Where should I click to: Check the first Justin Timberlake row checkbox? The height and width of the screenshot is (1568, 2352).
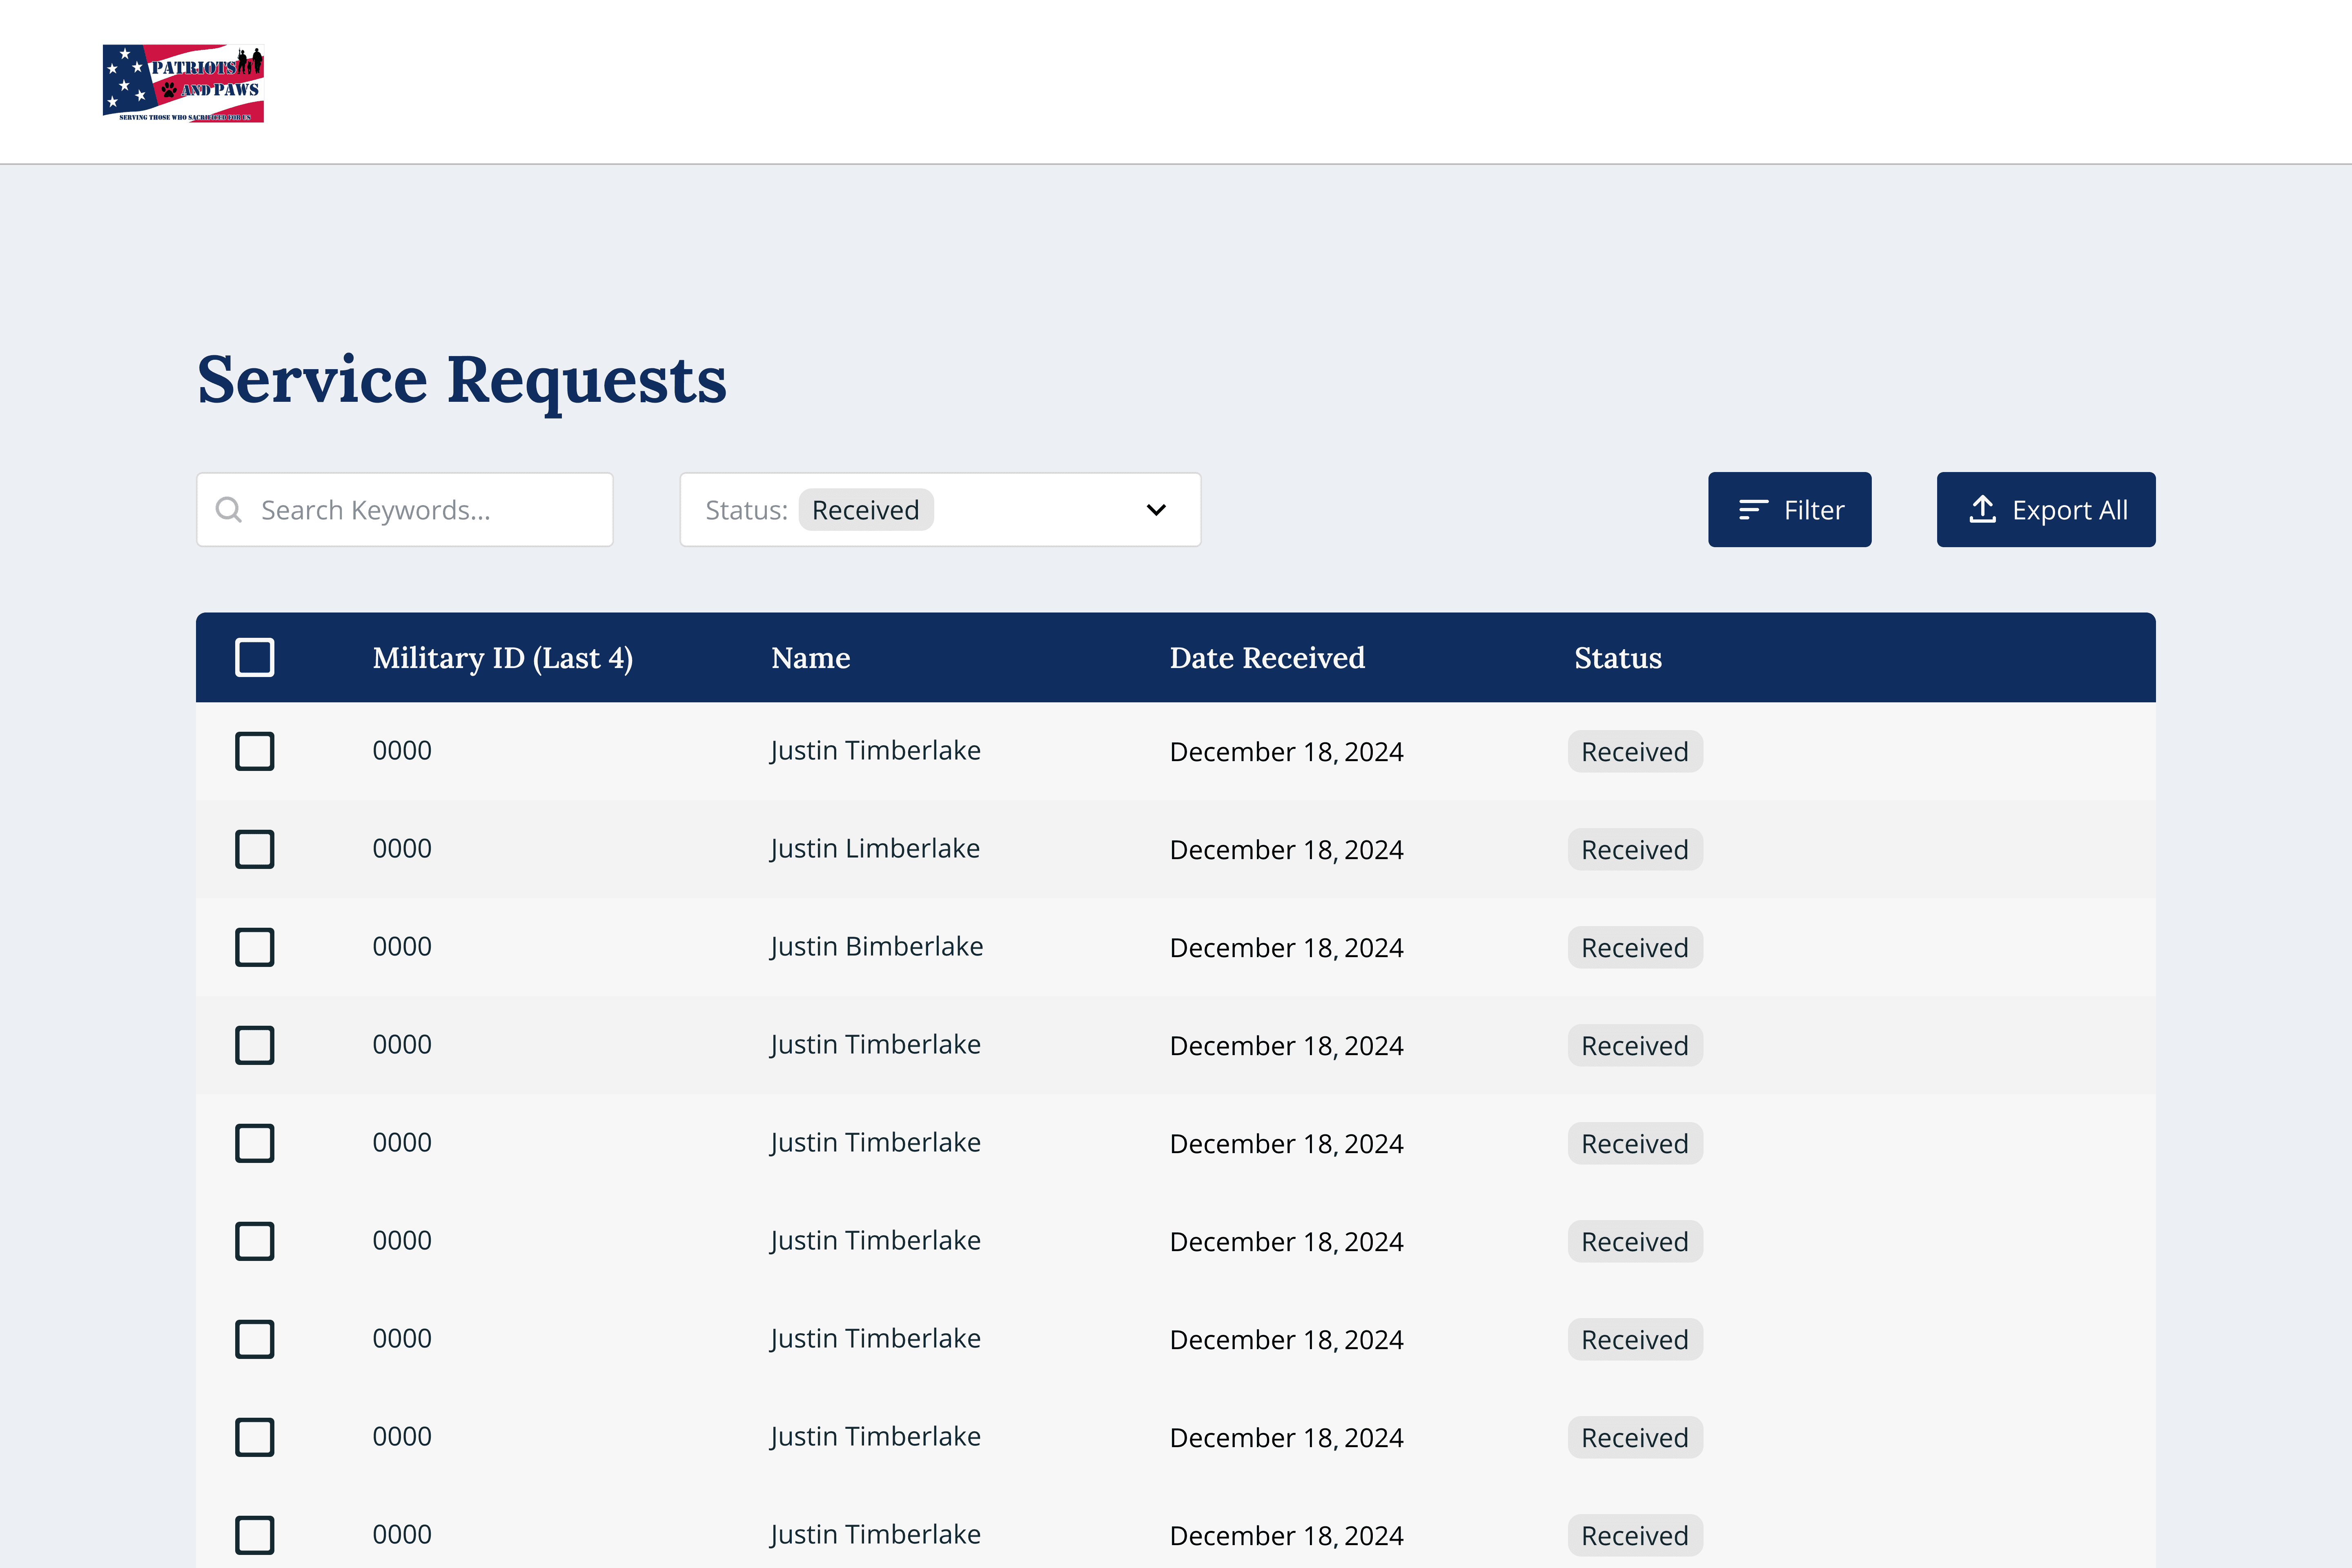[x=255, y=751]
